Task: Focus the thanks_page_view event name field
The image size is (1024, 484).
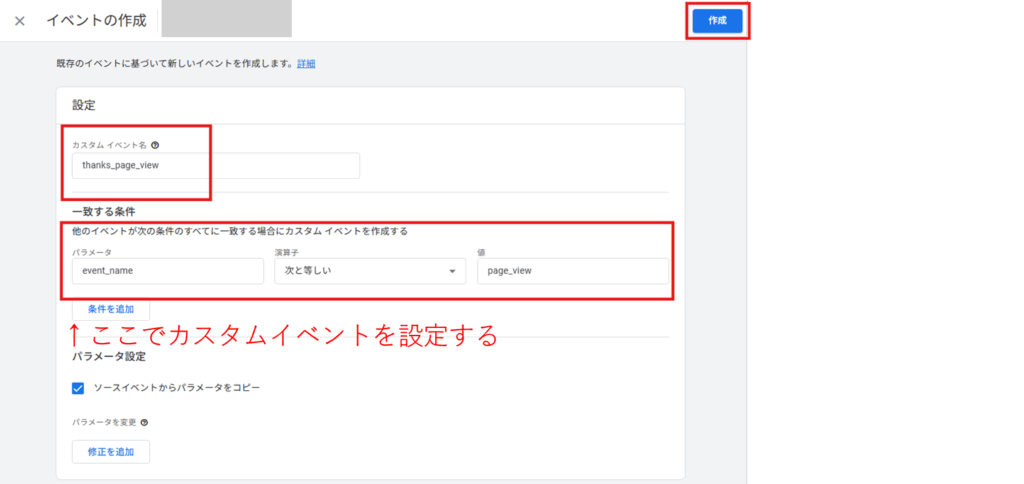Action: tap(216, 166)
